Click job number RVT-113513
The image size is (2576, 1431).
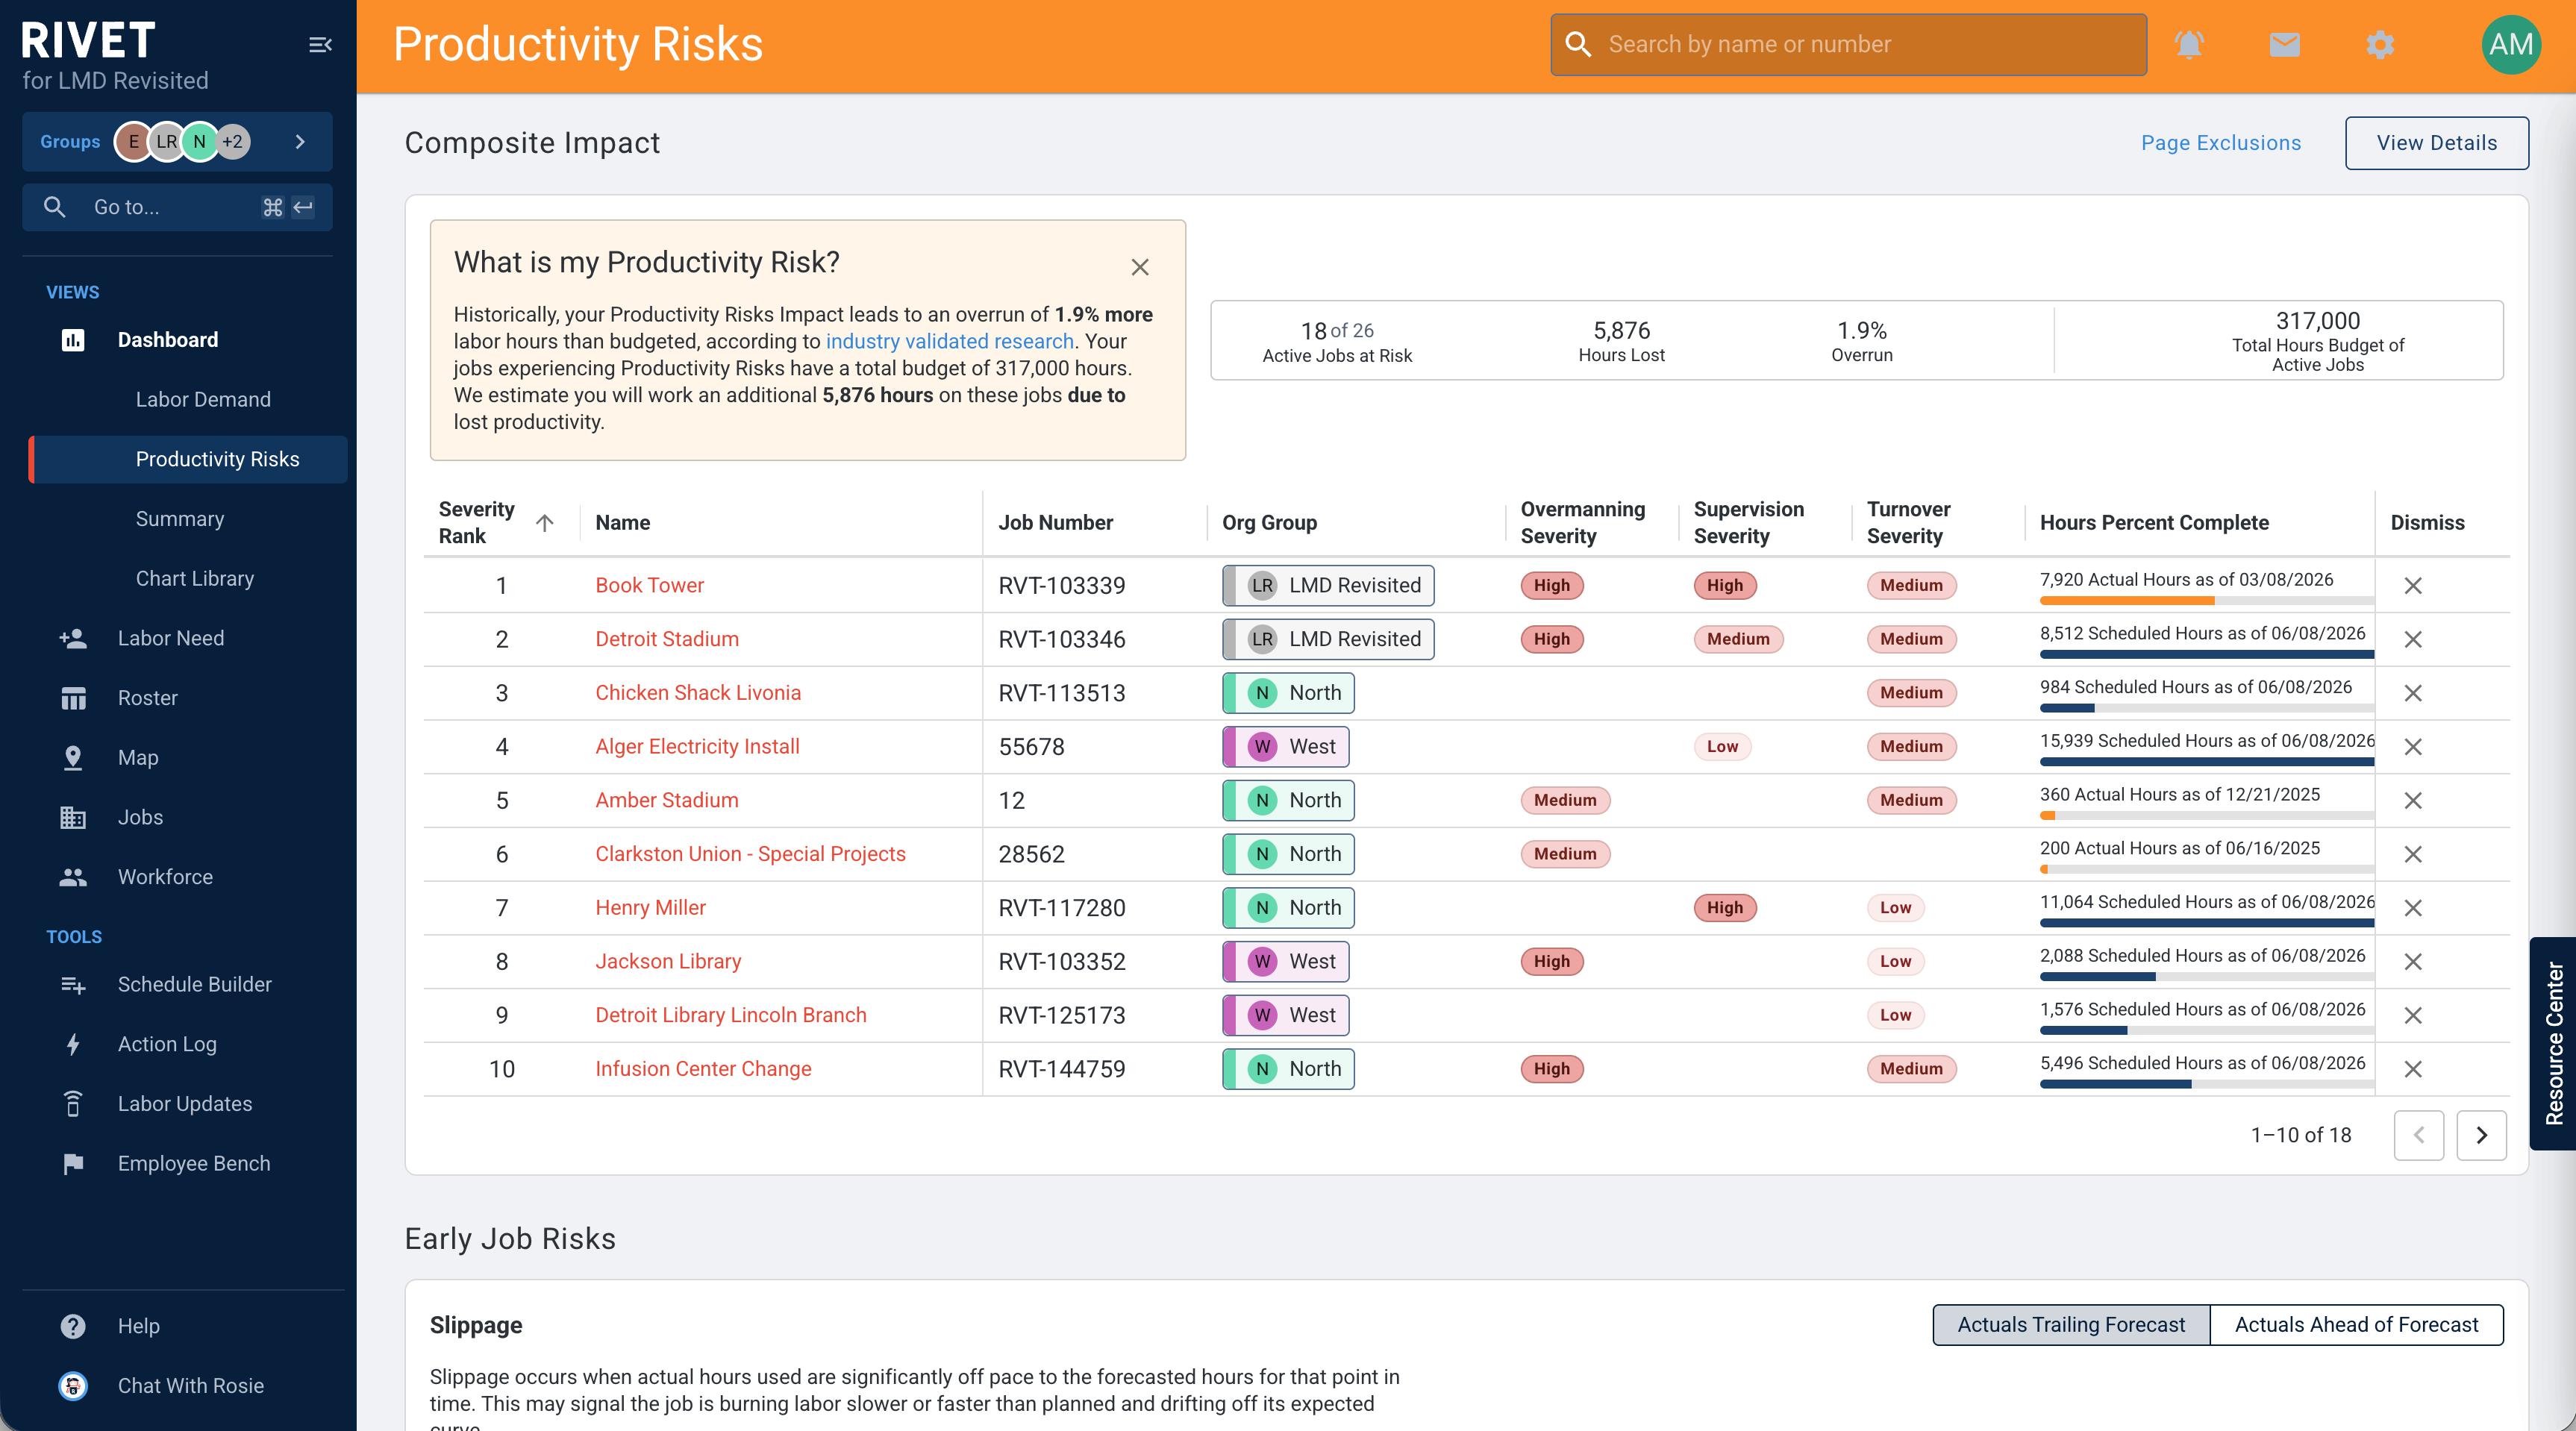coord(1061,693)
